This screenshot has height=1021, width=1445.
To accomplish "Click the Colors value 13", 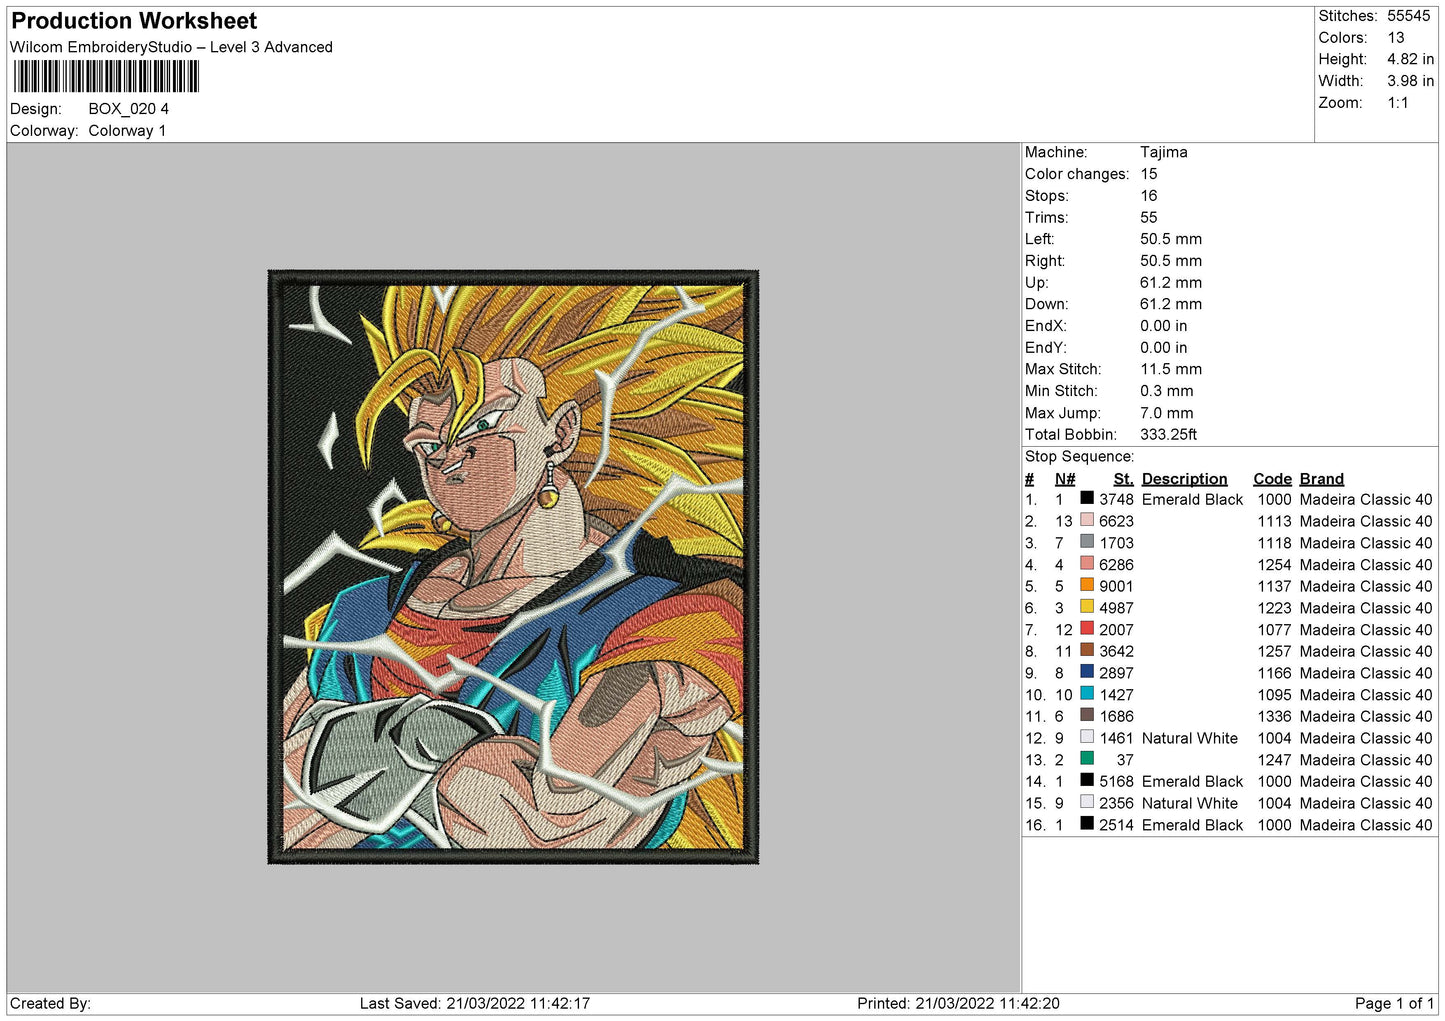I will tap(1396, 38).
